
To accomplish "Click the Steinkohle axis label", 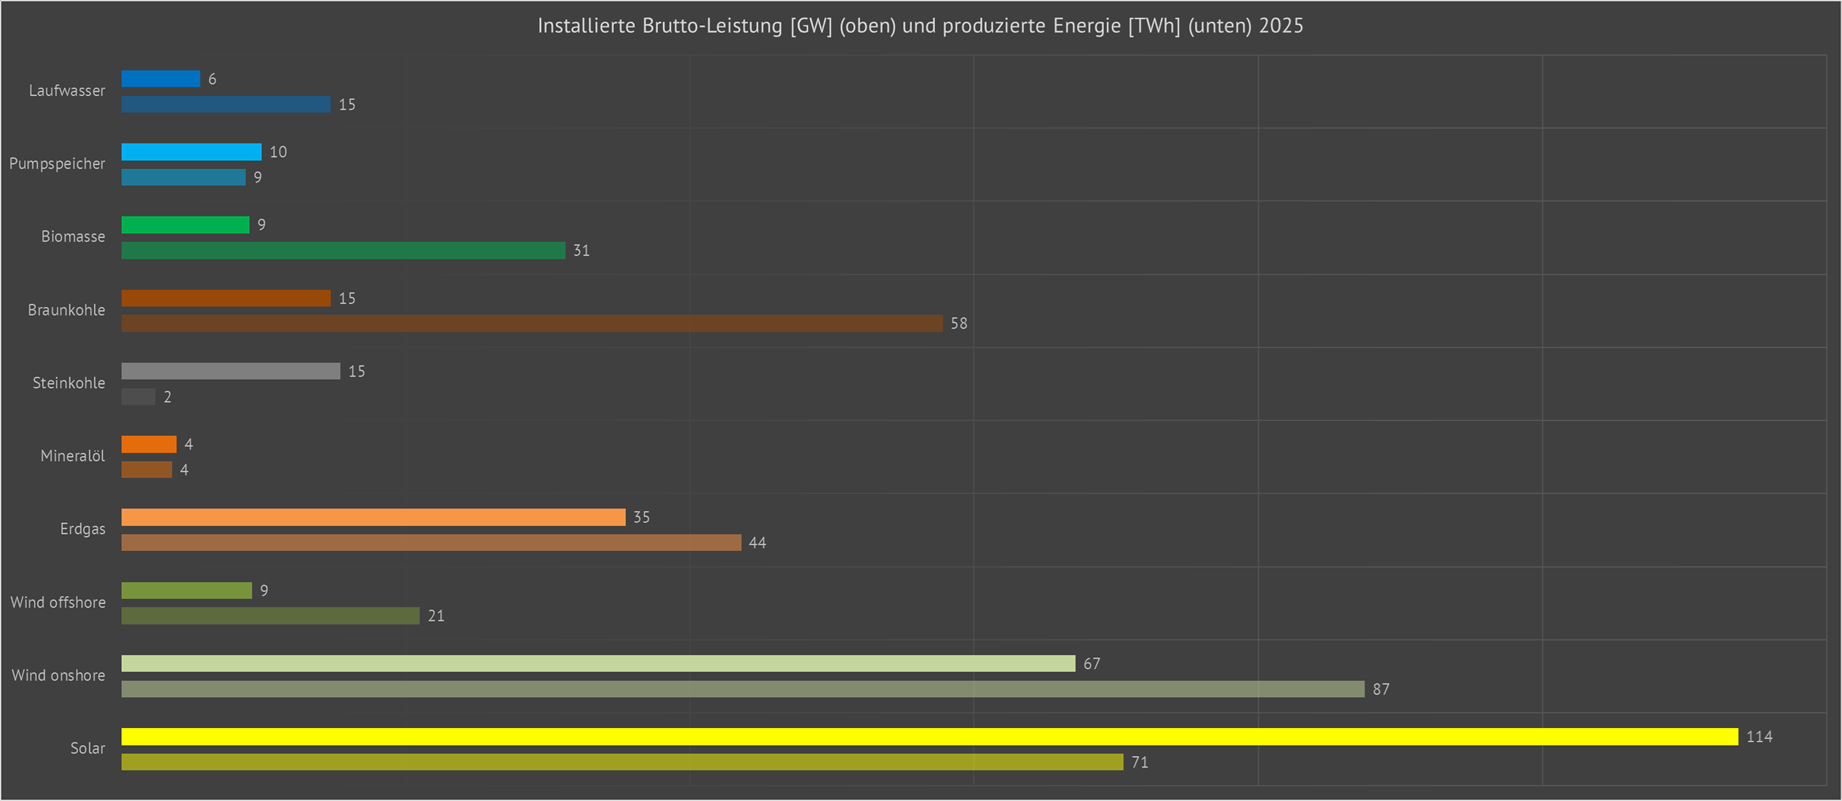I will pyautogui.click(x=68, y=383).
